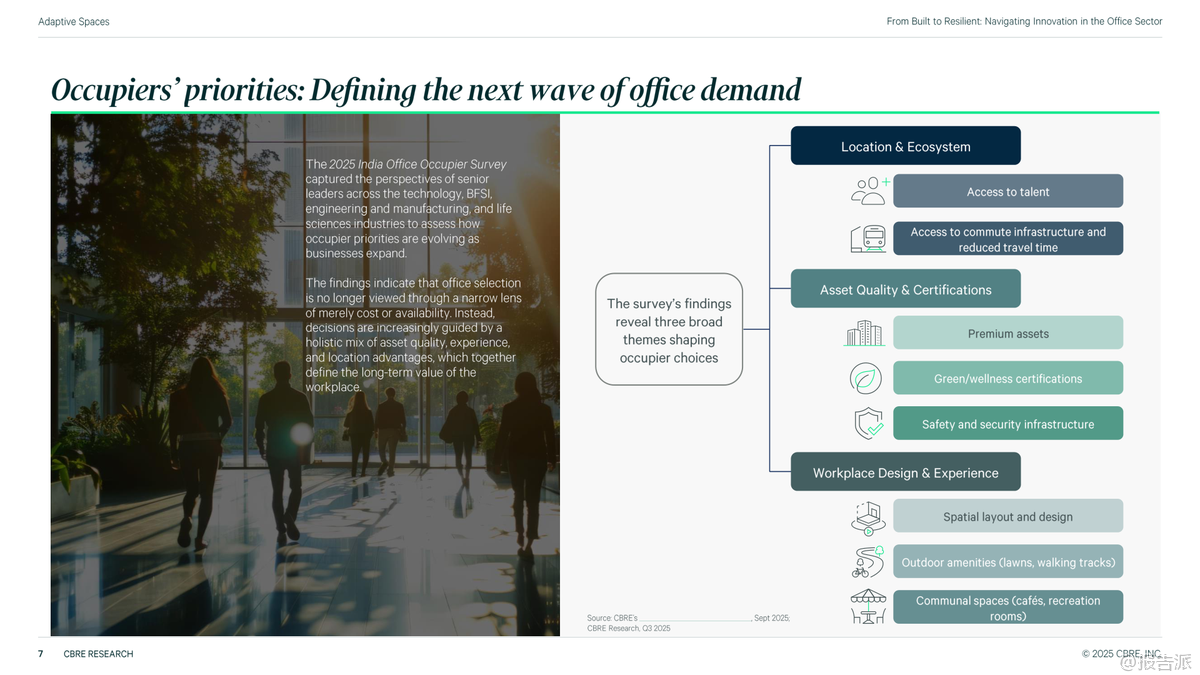Image resolution: width=1200 pixels, height=675 pixels.
Task: Select the Asset Quality & Certifications header
Action: click(905, 290)
